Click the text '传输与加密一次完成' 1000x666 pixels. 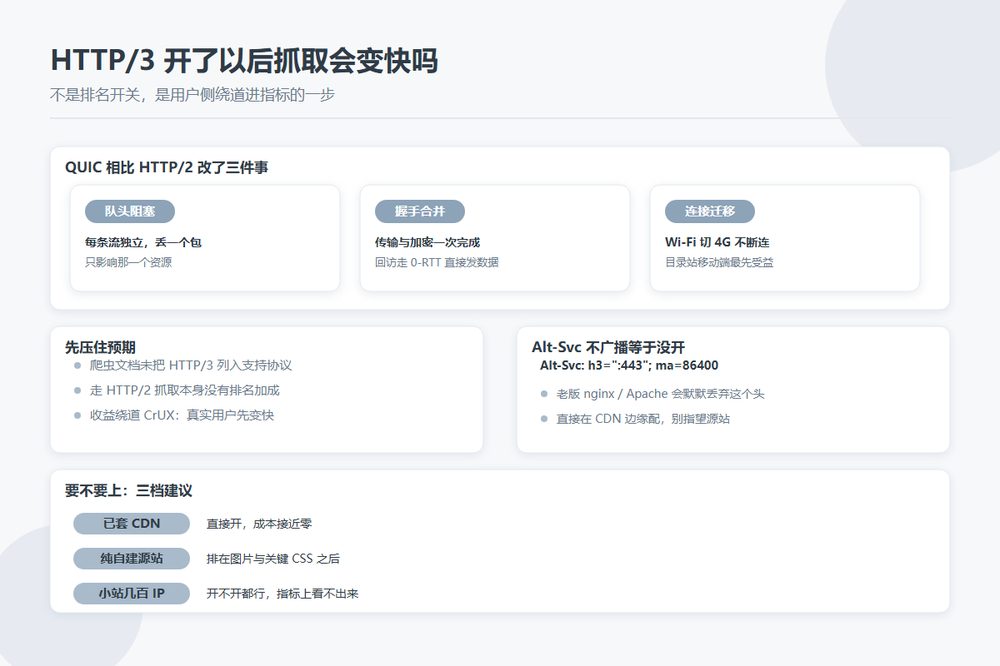tap(427, 242)
